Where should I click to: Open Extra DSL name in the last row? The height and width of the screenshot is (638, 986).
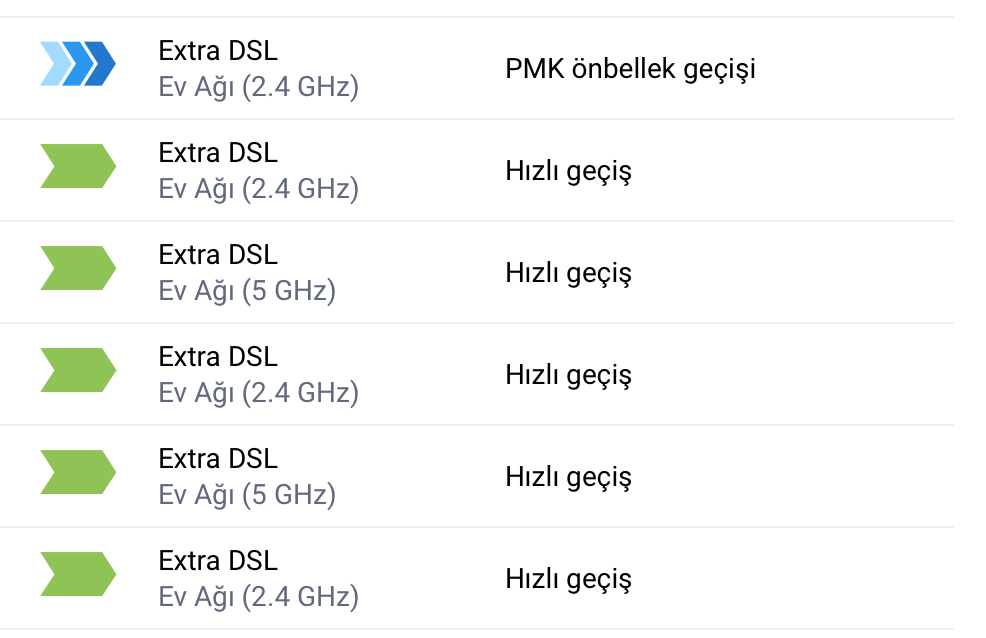coord(218,561)
